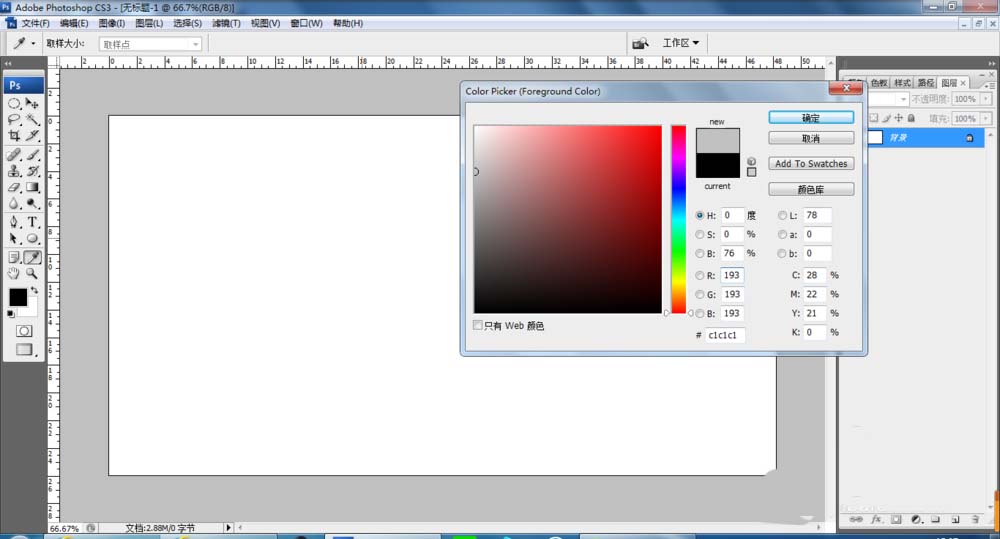The image size is (1000, 539).
Task: Click the layer style fx icon
Action: pyautogui.click(x=875, y=520)
